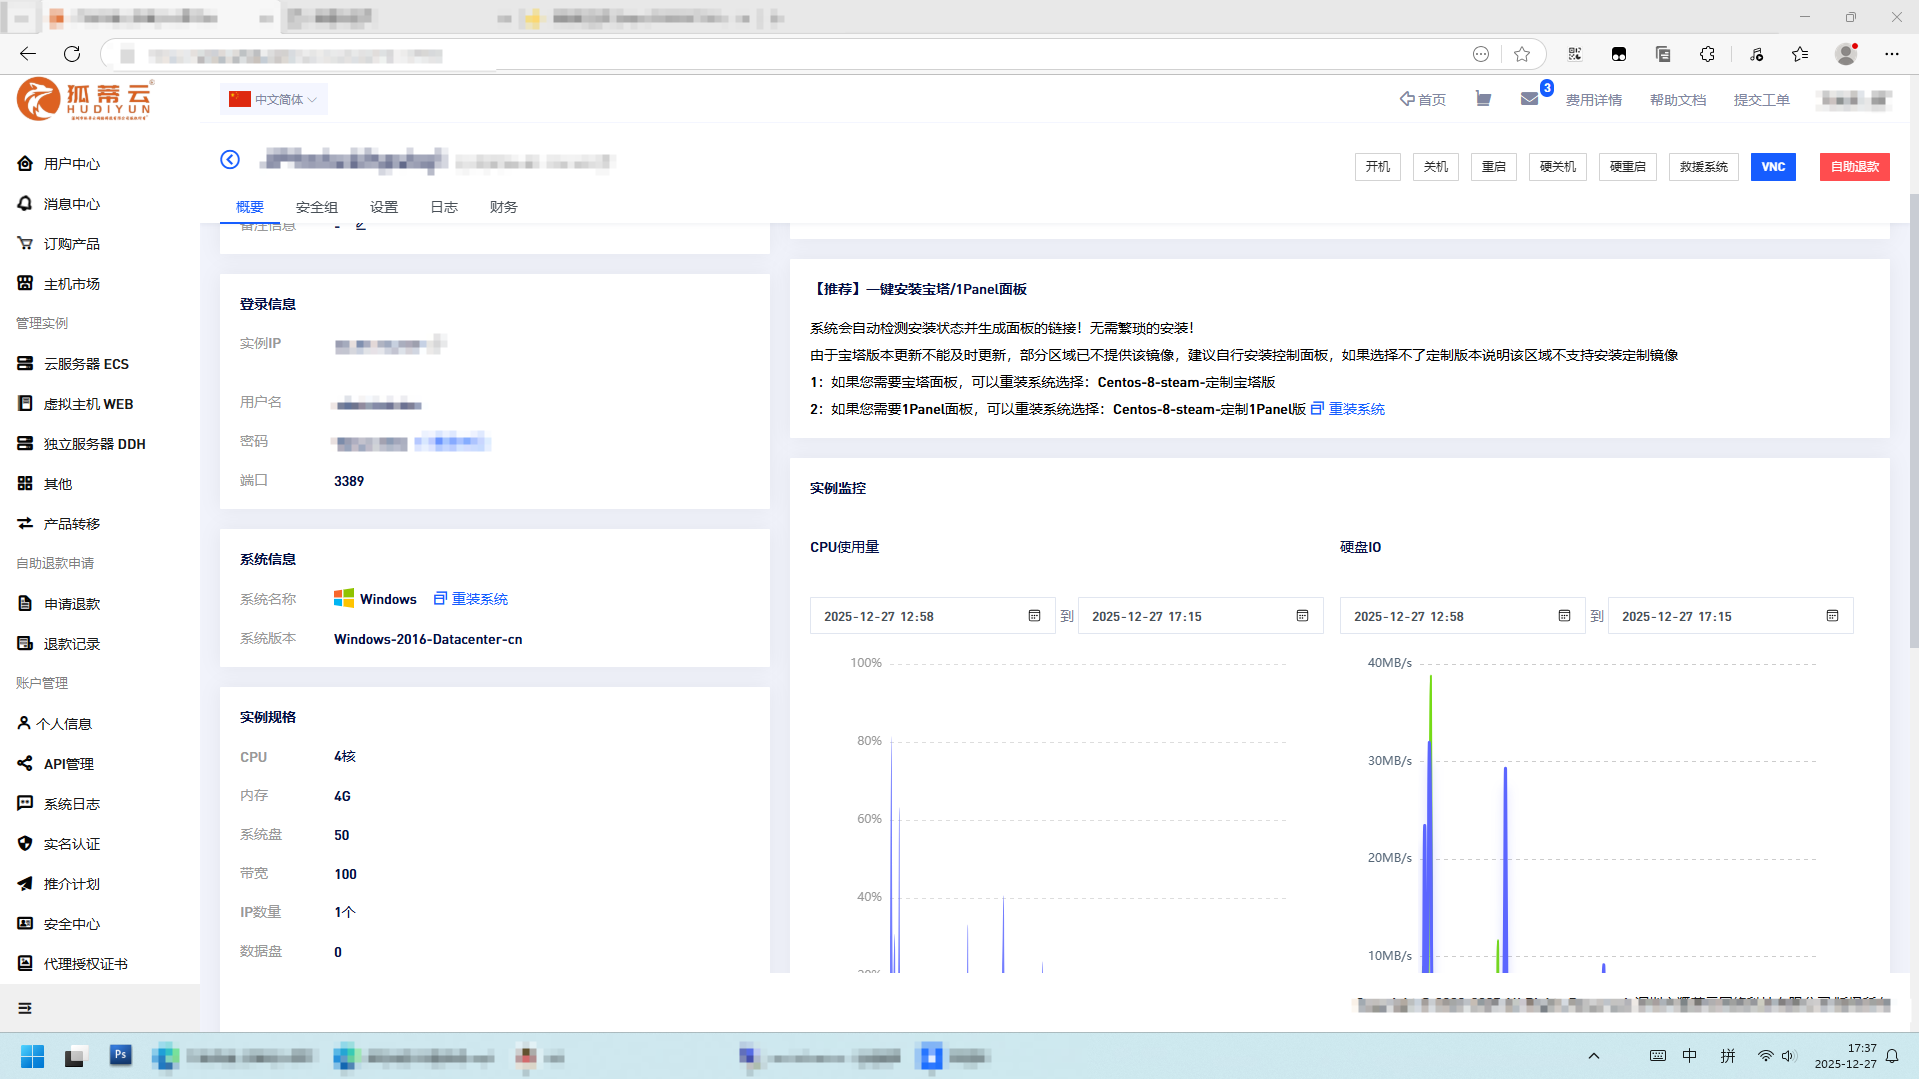The image size is (1919, 1079).
Task: Click the 重启 restart button
Action: (x=1493, y=167)
